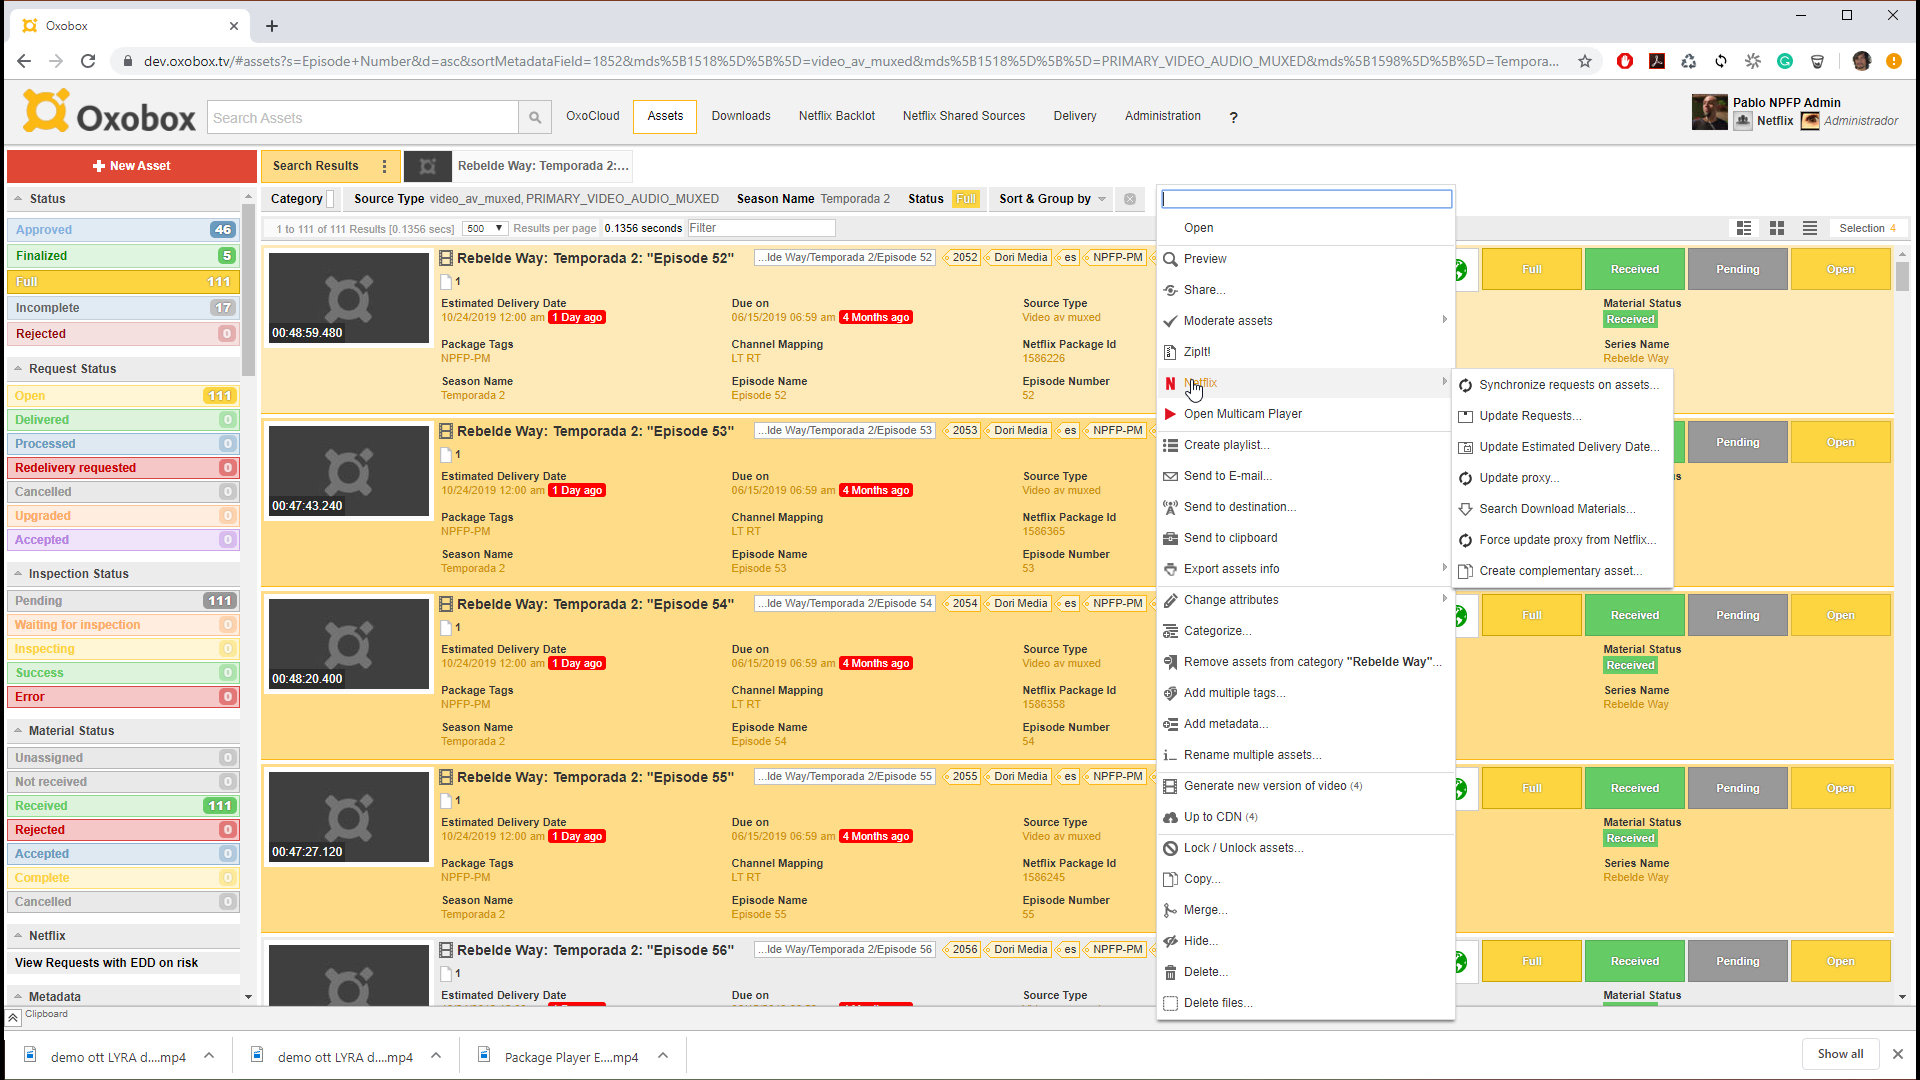Toggle the Waiting for inspection filter
Screen dimensions: 1920x1080
tap(124, 625)
